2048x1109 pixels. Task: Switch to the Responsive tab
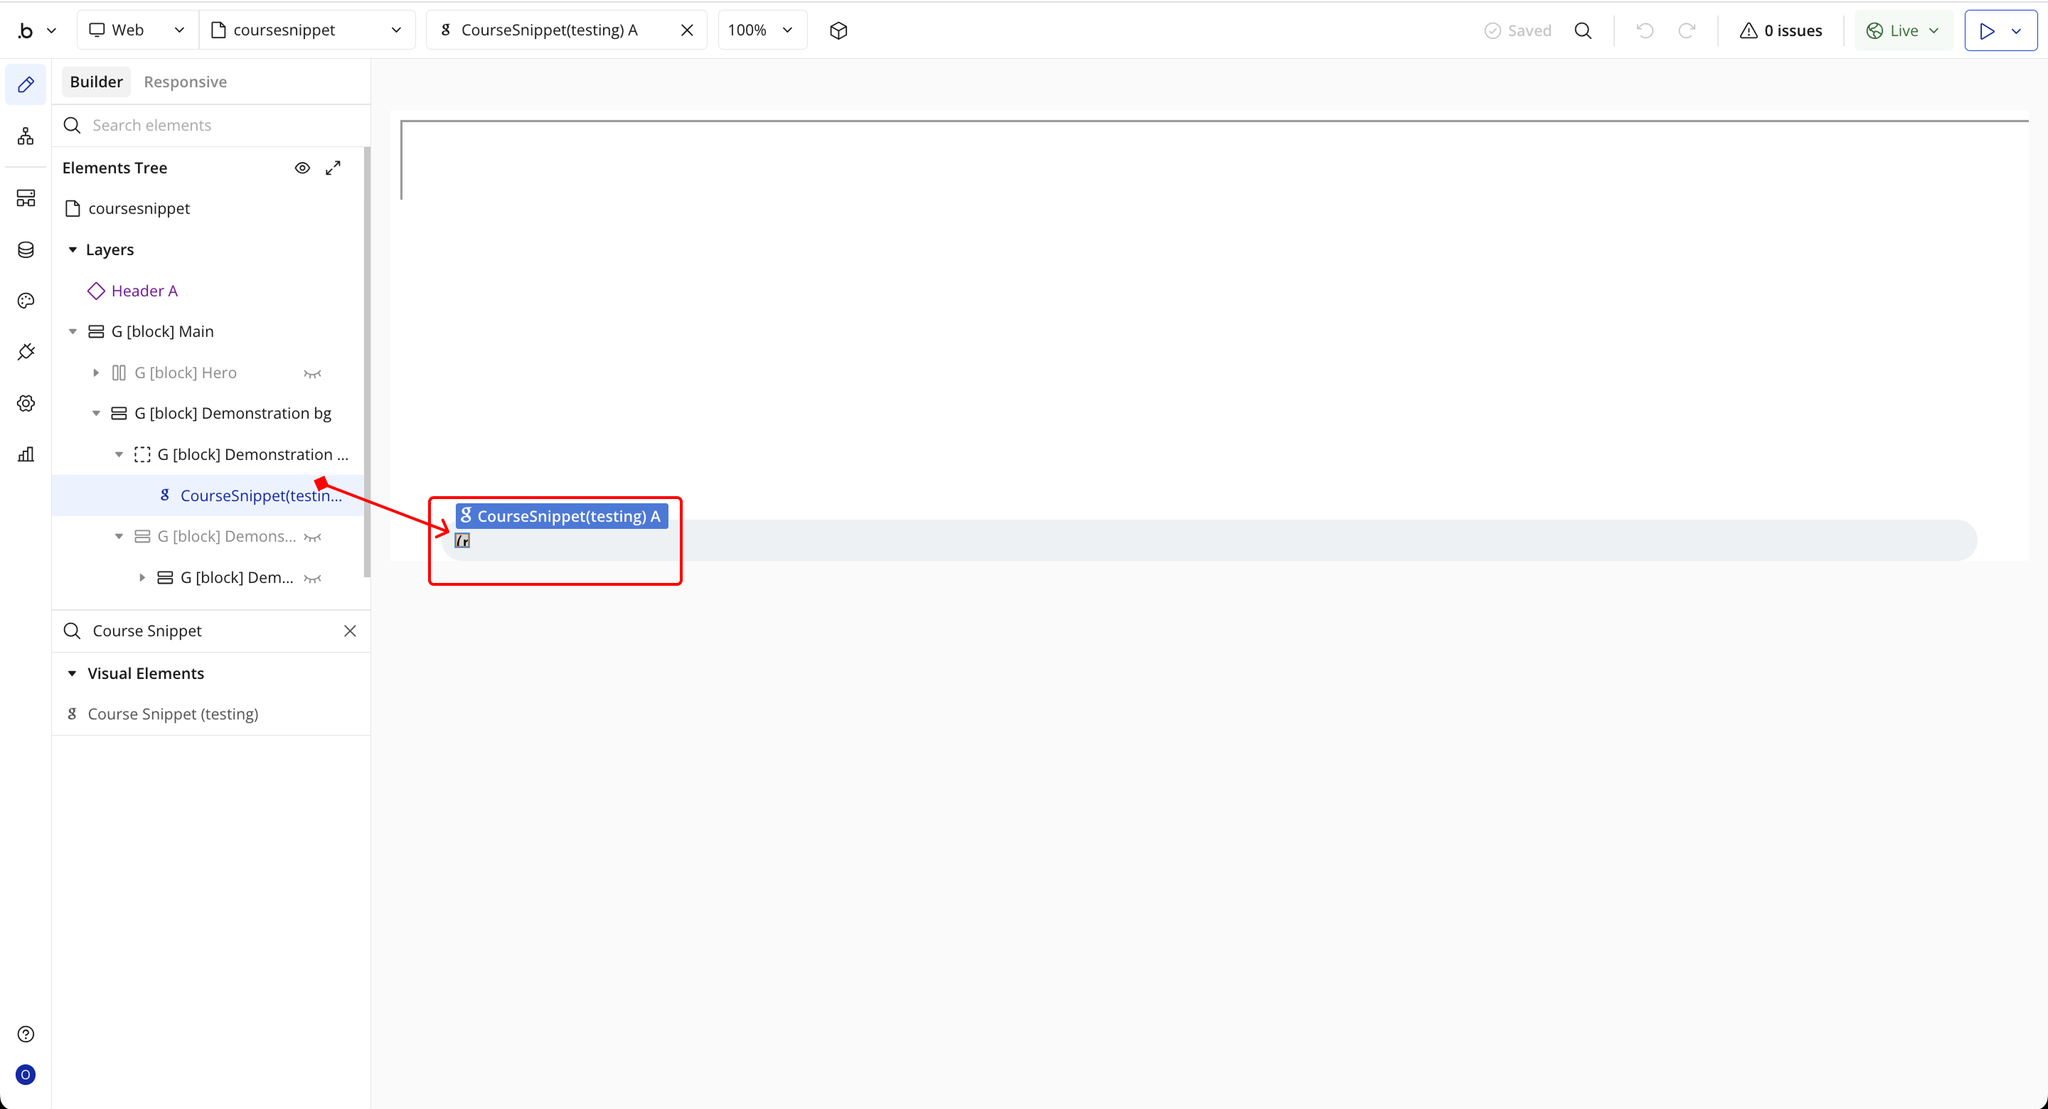[185, 82]
